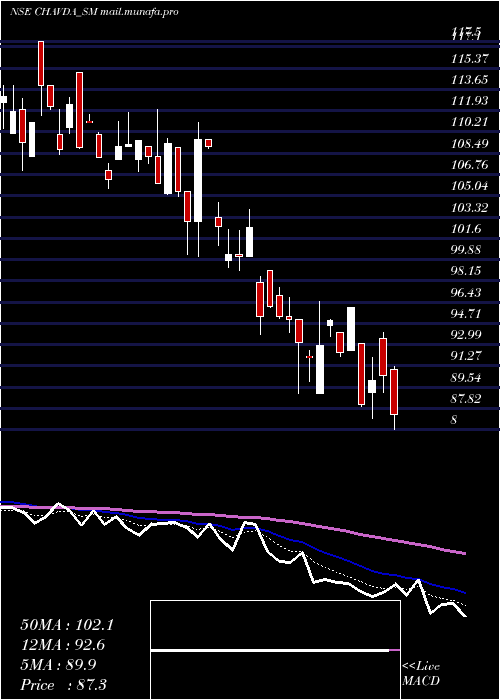Viewport: 500px width, 700px height.
Task: Select the 101.6 price axis label
Action: click(x=466, y=229)
